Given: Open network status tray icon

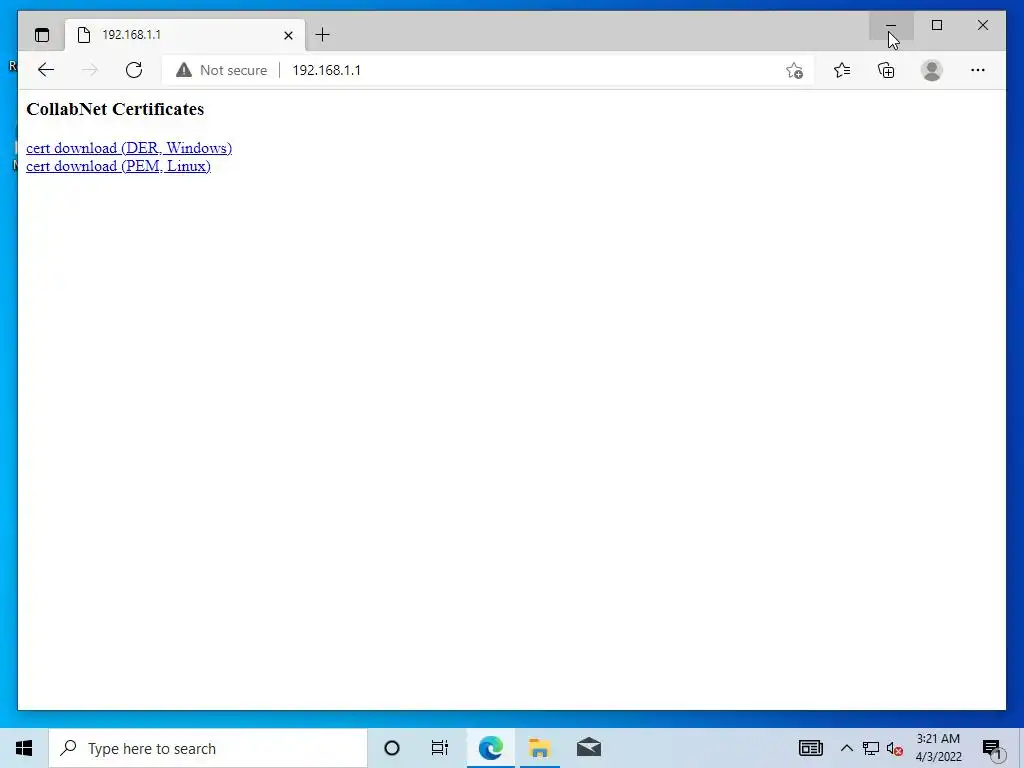Looking at the screenshot, I should point(871,748).
